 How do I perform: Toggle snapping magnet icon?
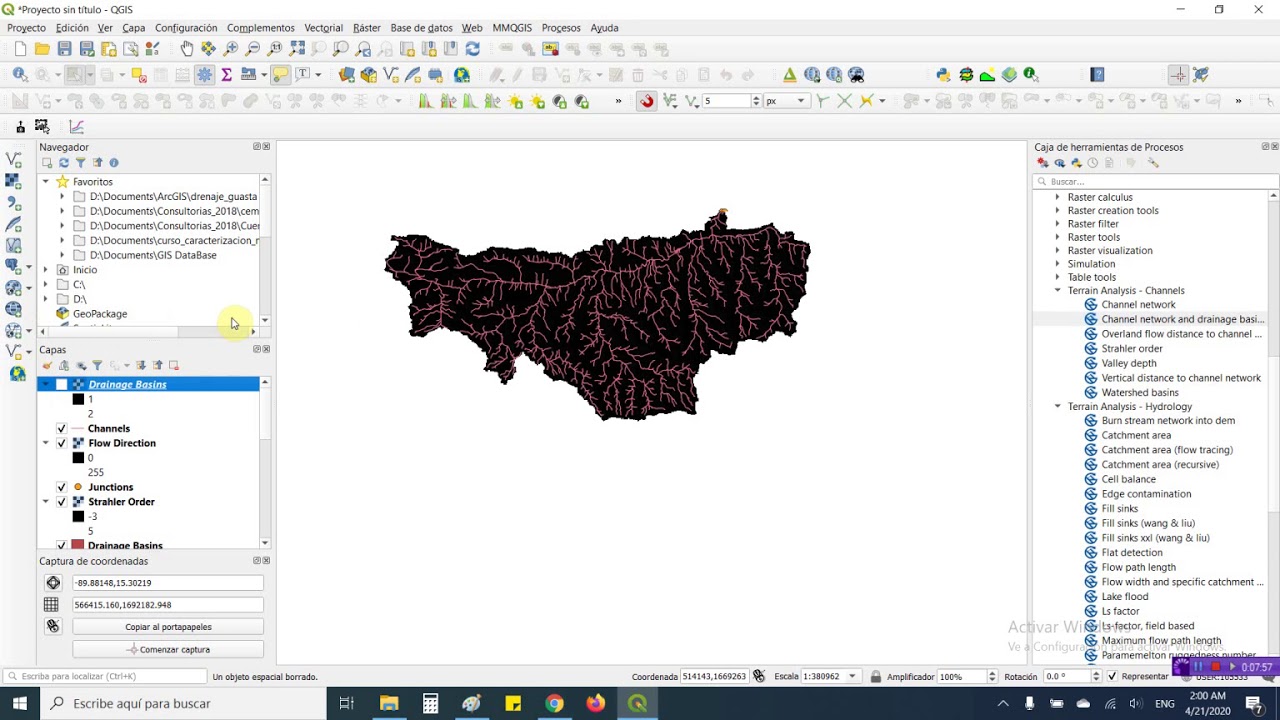pyautogui.click(x=647, y=101)
